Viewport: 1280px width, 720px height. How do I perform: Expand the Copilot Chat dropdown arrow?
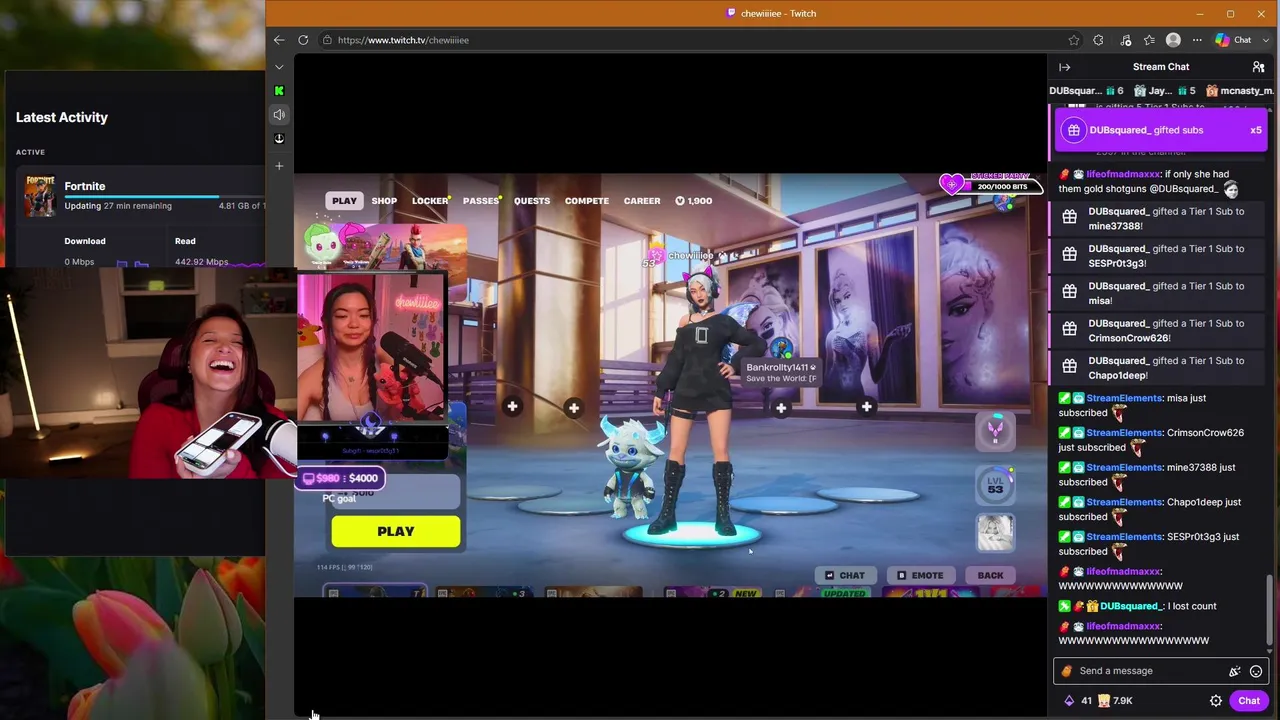[1265, 40]
